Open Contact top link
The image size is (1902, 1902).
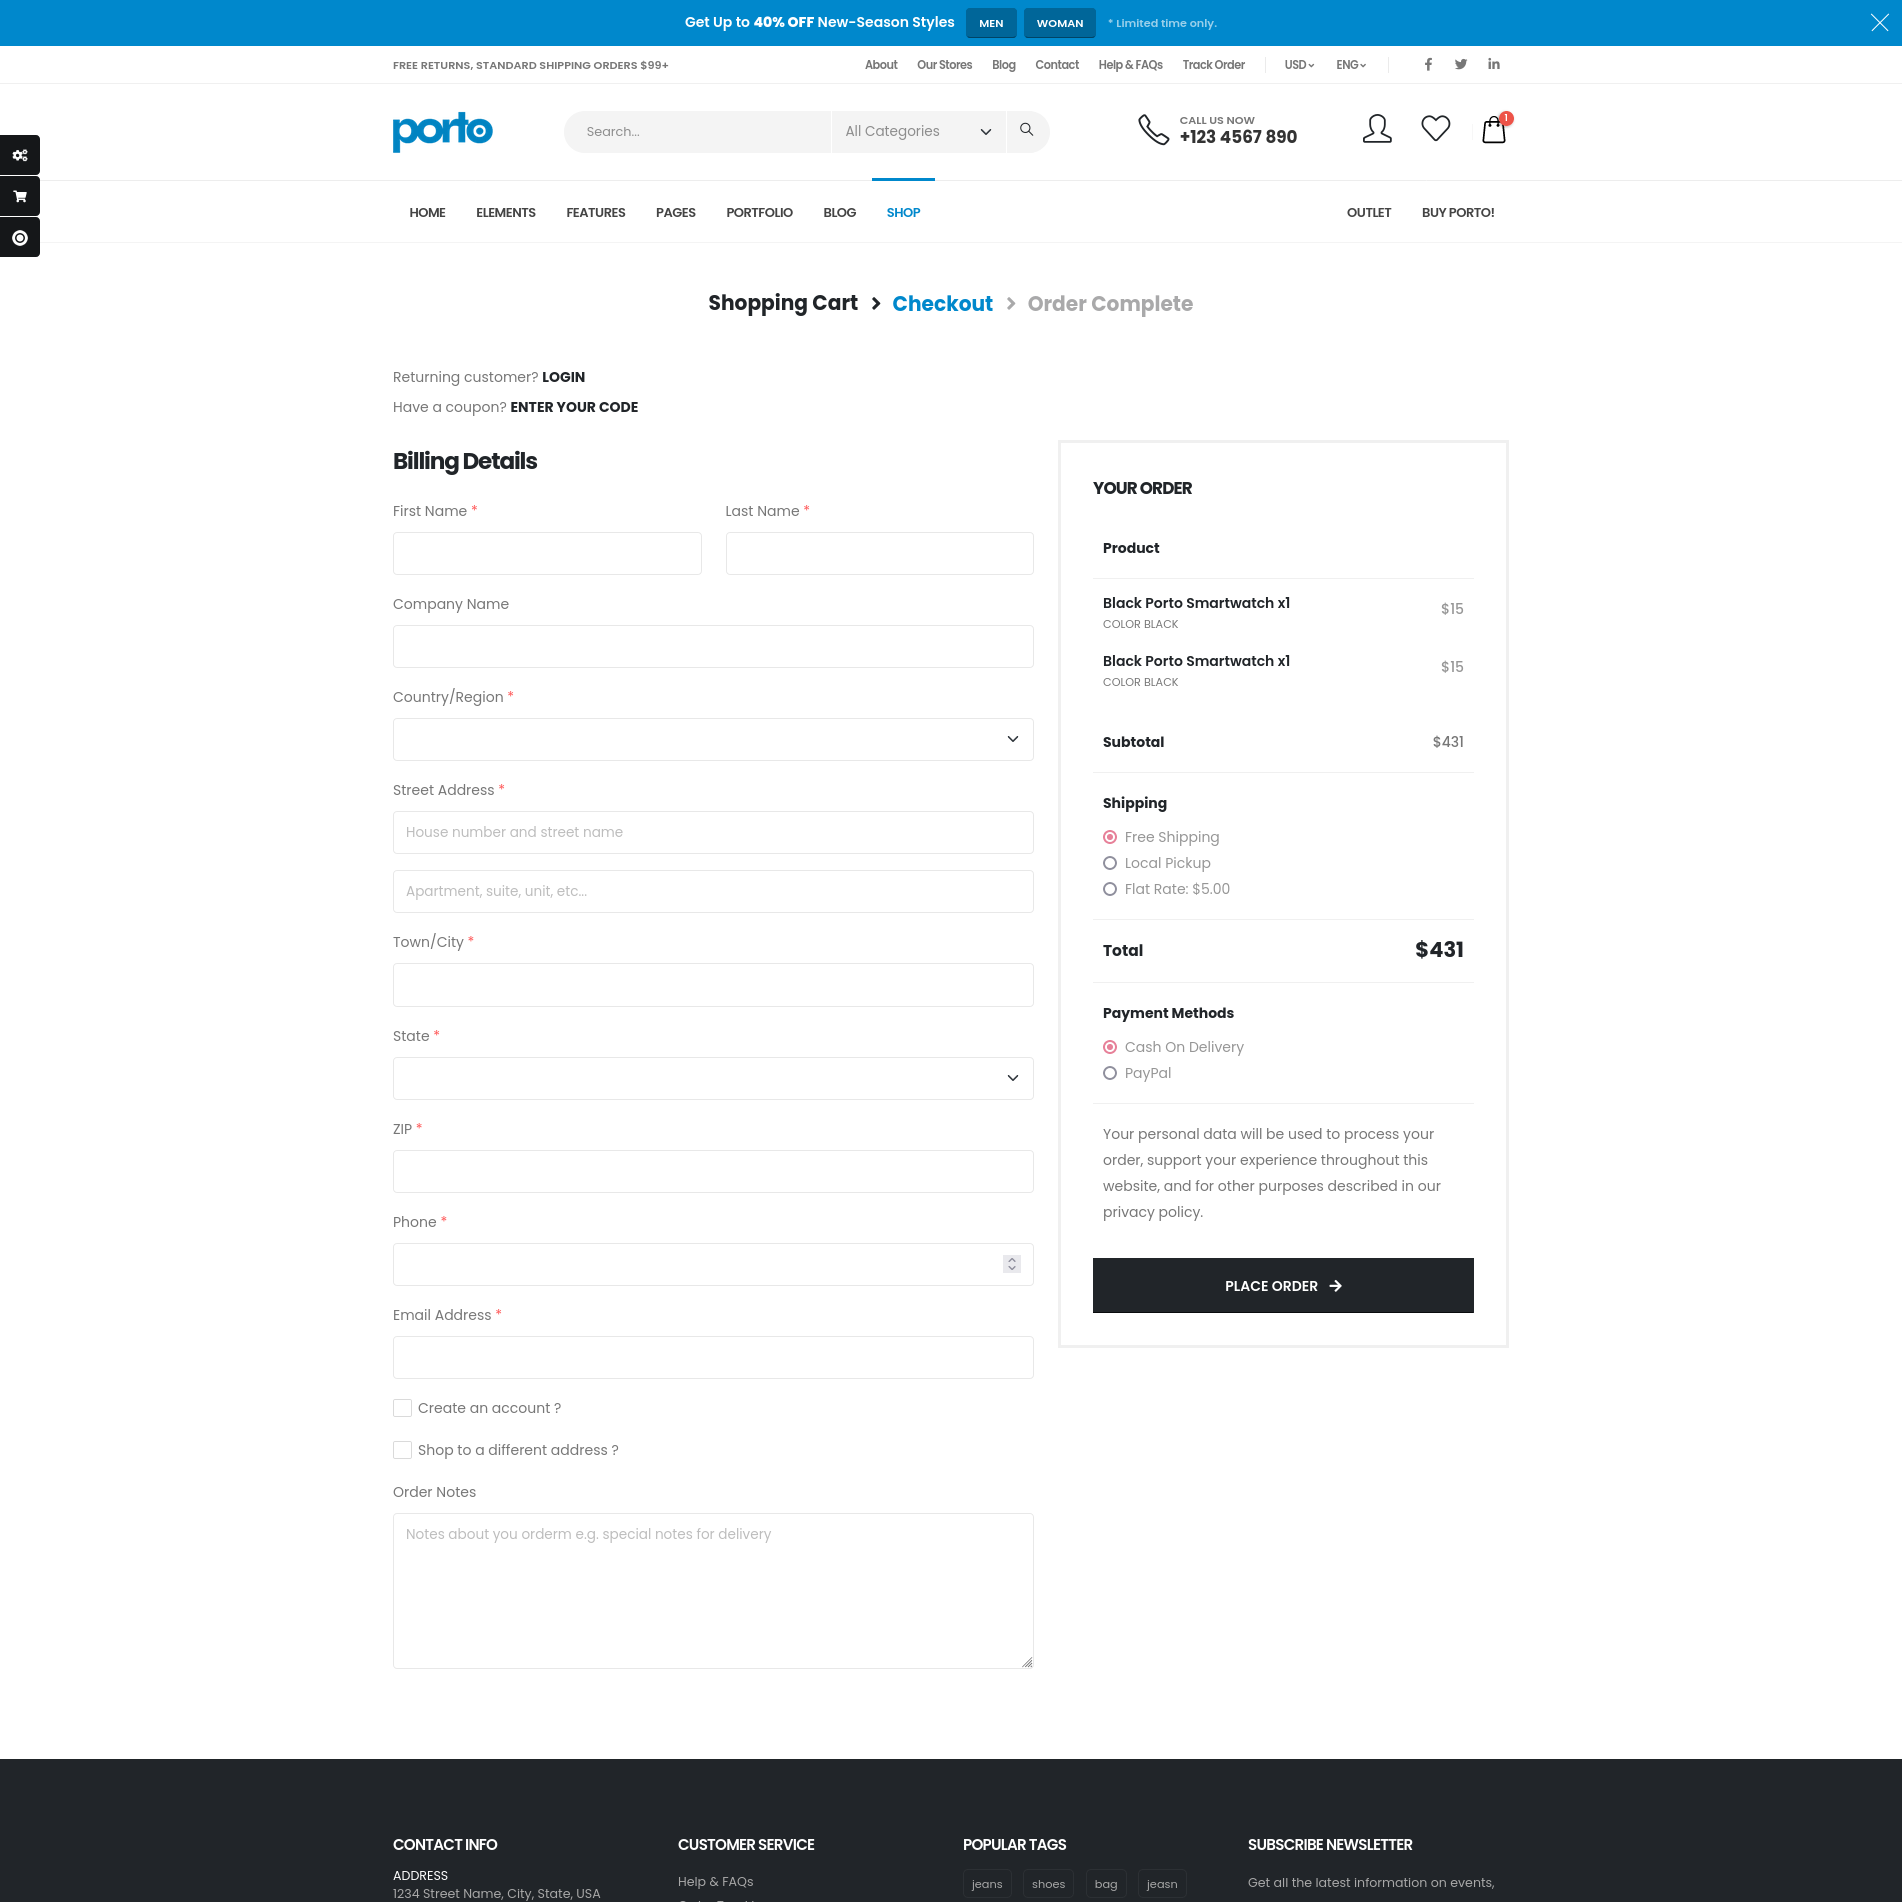1057,65
